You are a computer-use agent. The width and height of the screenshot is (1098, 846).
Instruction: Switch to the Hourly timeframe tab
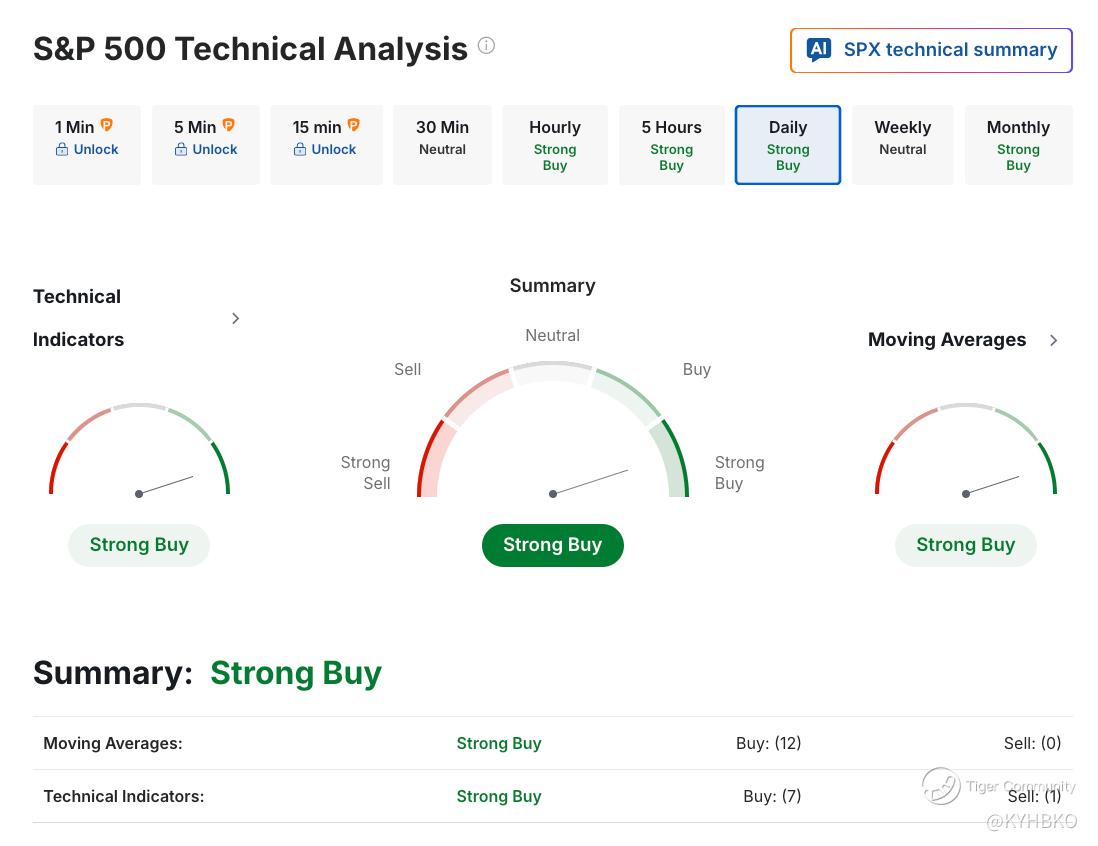pyautogui.click(x=555, y=145)
